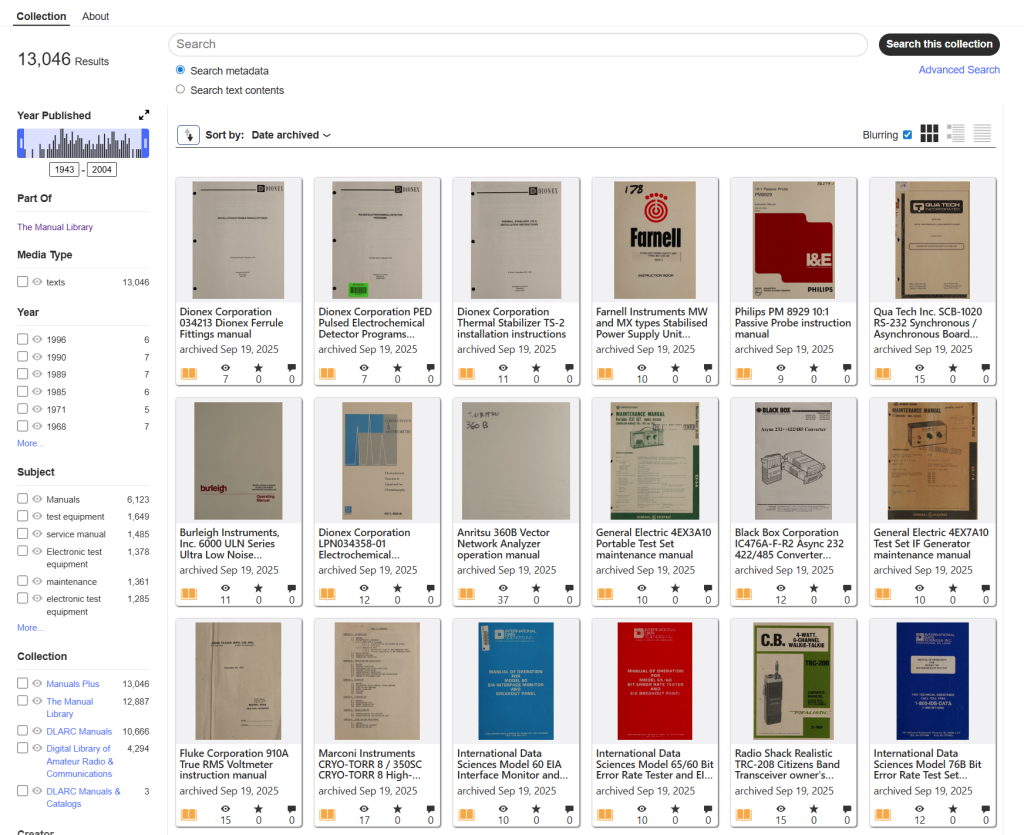Edit the 2004 end year field
Viewport: 1024px width, 835px height.
(x=101, y=170)
